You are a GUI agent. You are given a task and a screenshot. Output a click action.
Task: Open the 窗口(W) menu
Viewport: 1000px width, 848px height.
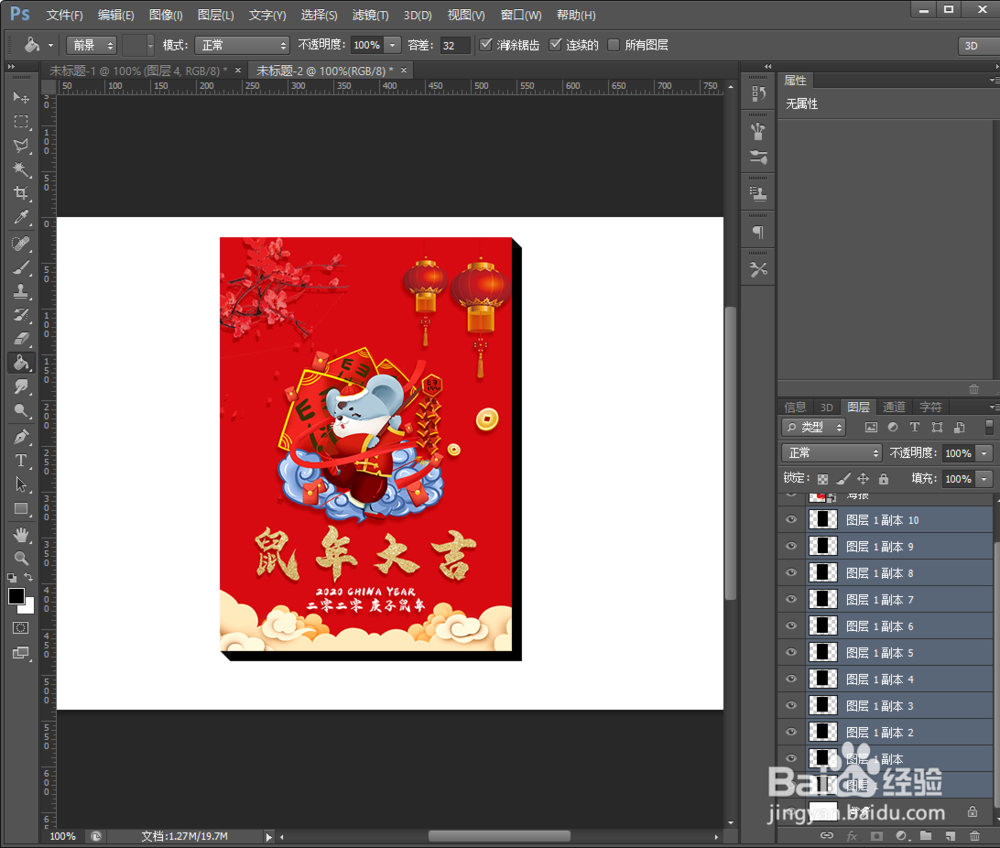(520, 15)
